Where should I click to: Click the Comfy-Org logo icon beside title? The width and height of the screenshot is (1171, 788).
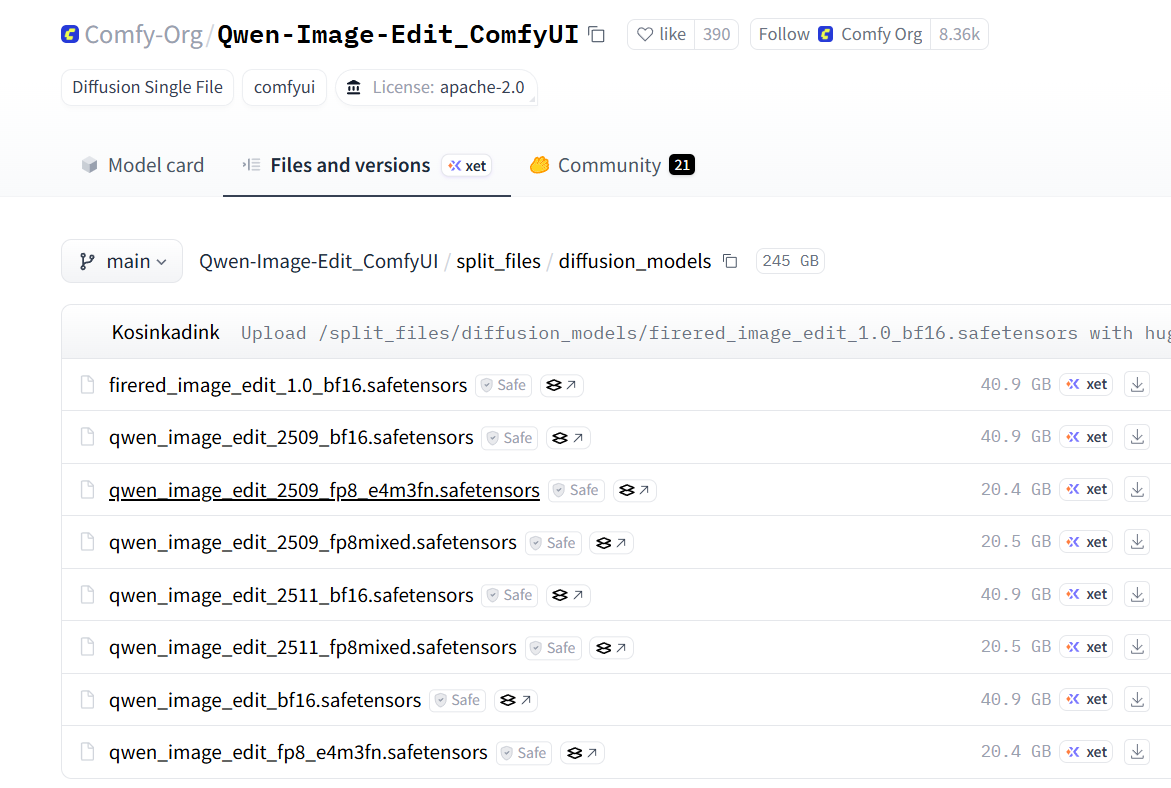point(70,34)
